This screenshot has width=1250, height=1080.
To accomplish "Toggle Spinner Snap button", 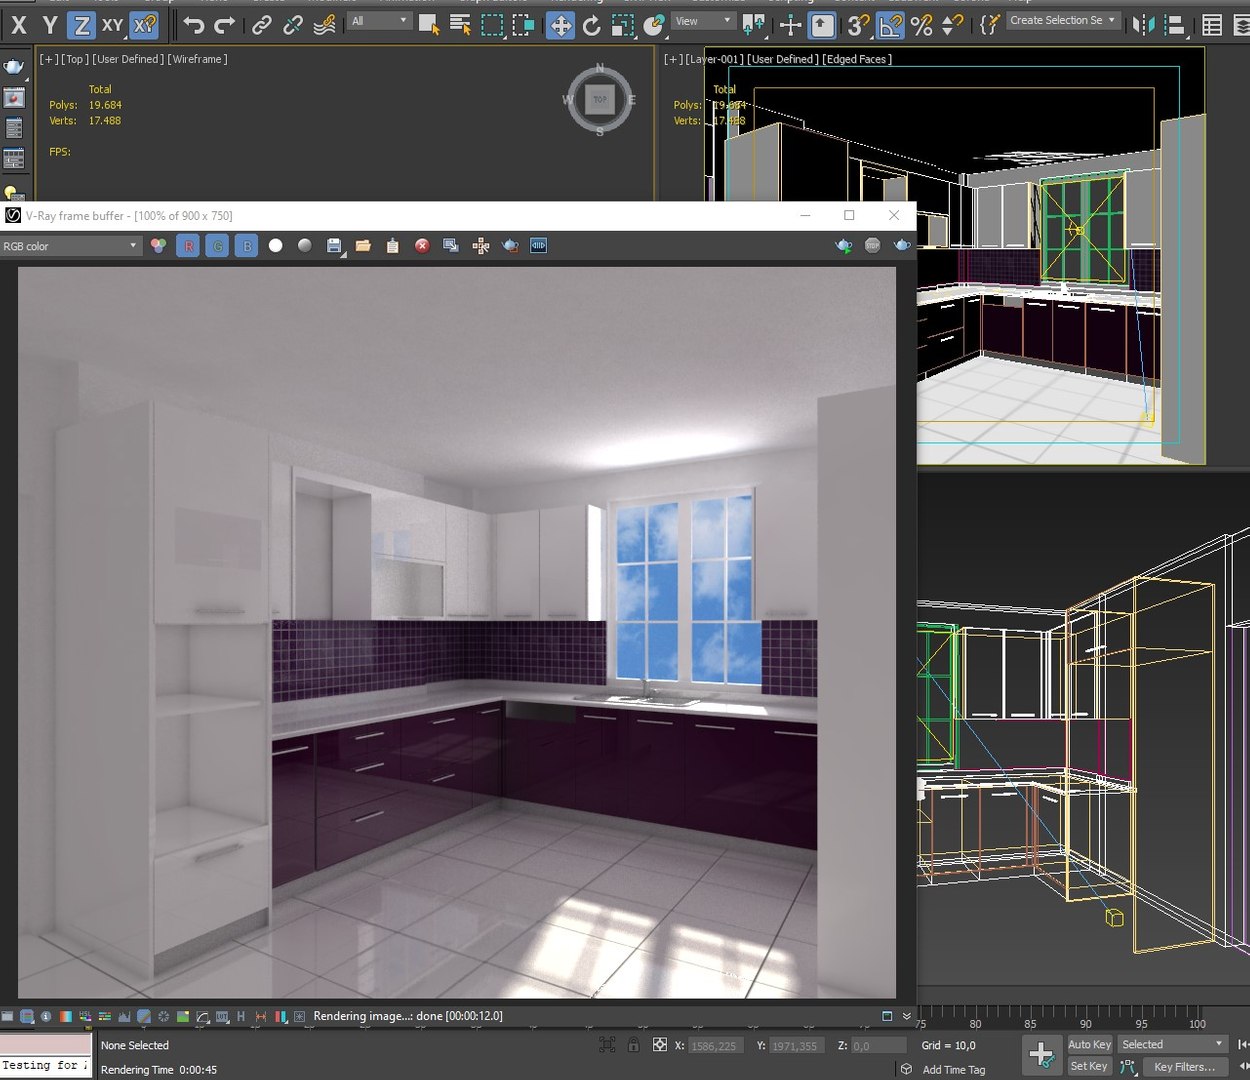I will coord(952,25).
